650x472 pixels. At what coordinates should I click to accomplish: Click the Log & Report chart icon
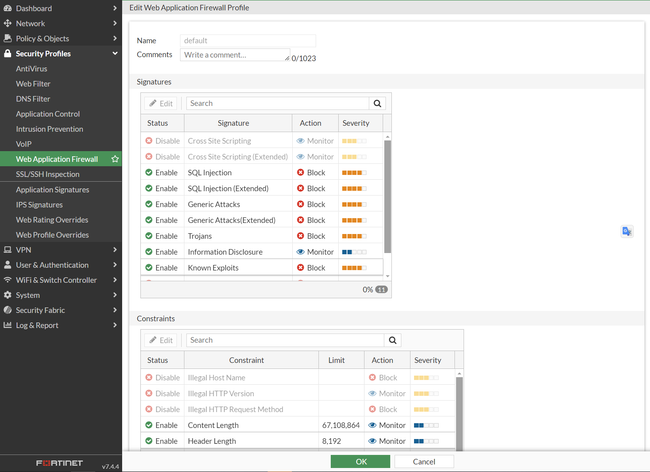click(x=7, y=325)
